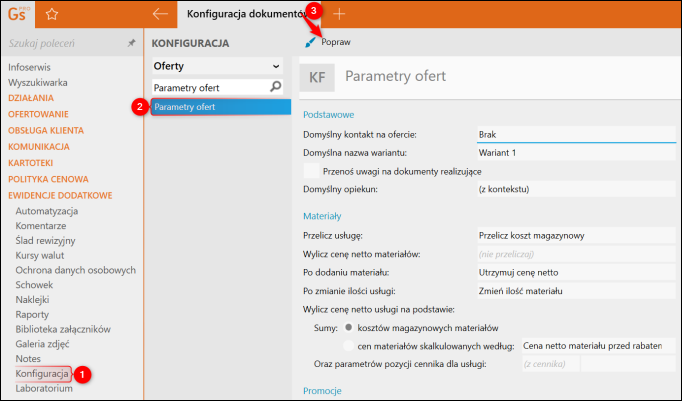The image size is (682, 401).
Task: Open the (z cennika) parameter field
Action: click(x=551, y=364)
